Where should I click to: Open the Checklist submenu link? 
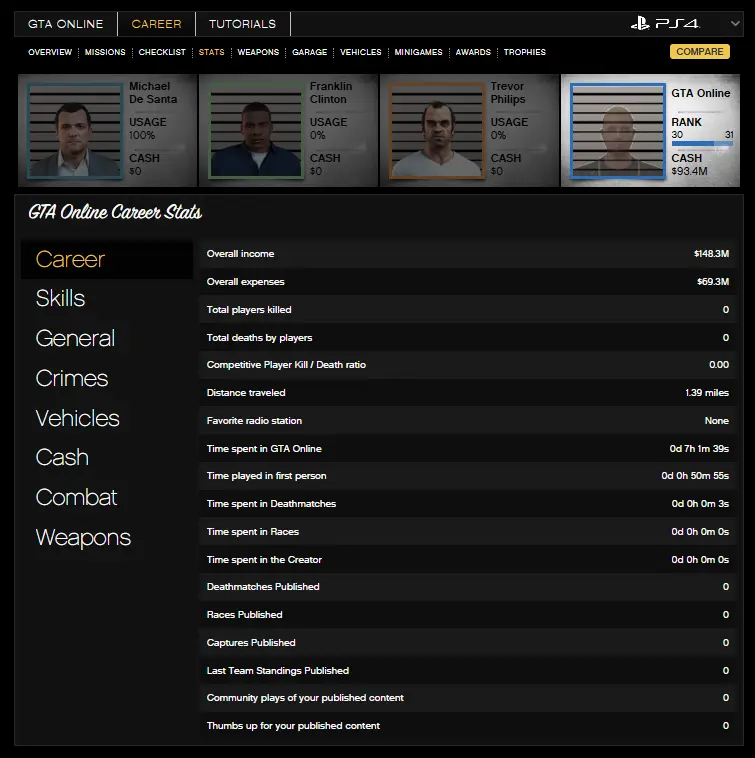point(162,52)
